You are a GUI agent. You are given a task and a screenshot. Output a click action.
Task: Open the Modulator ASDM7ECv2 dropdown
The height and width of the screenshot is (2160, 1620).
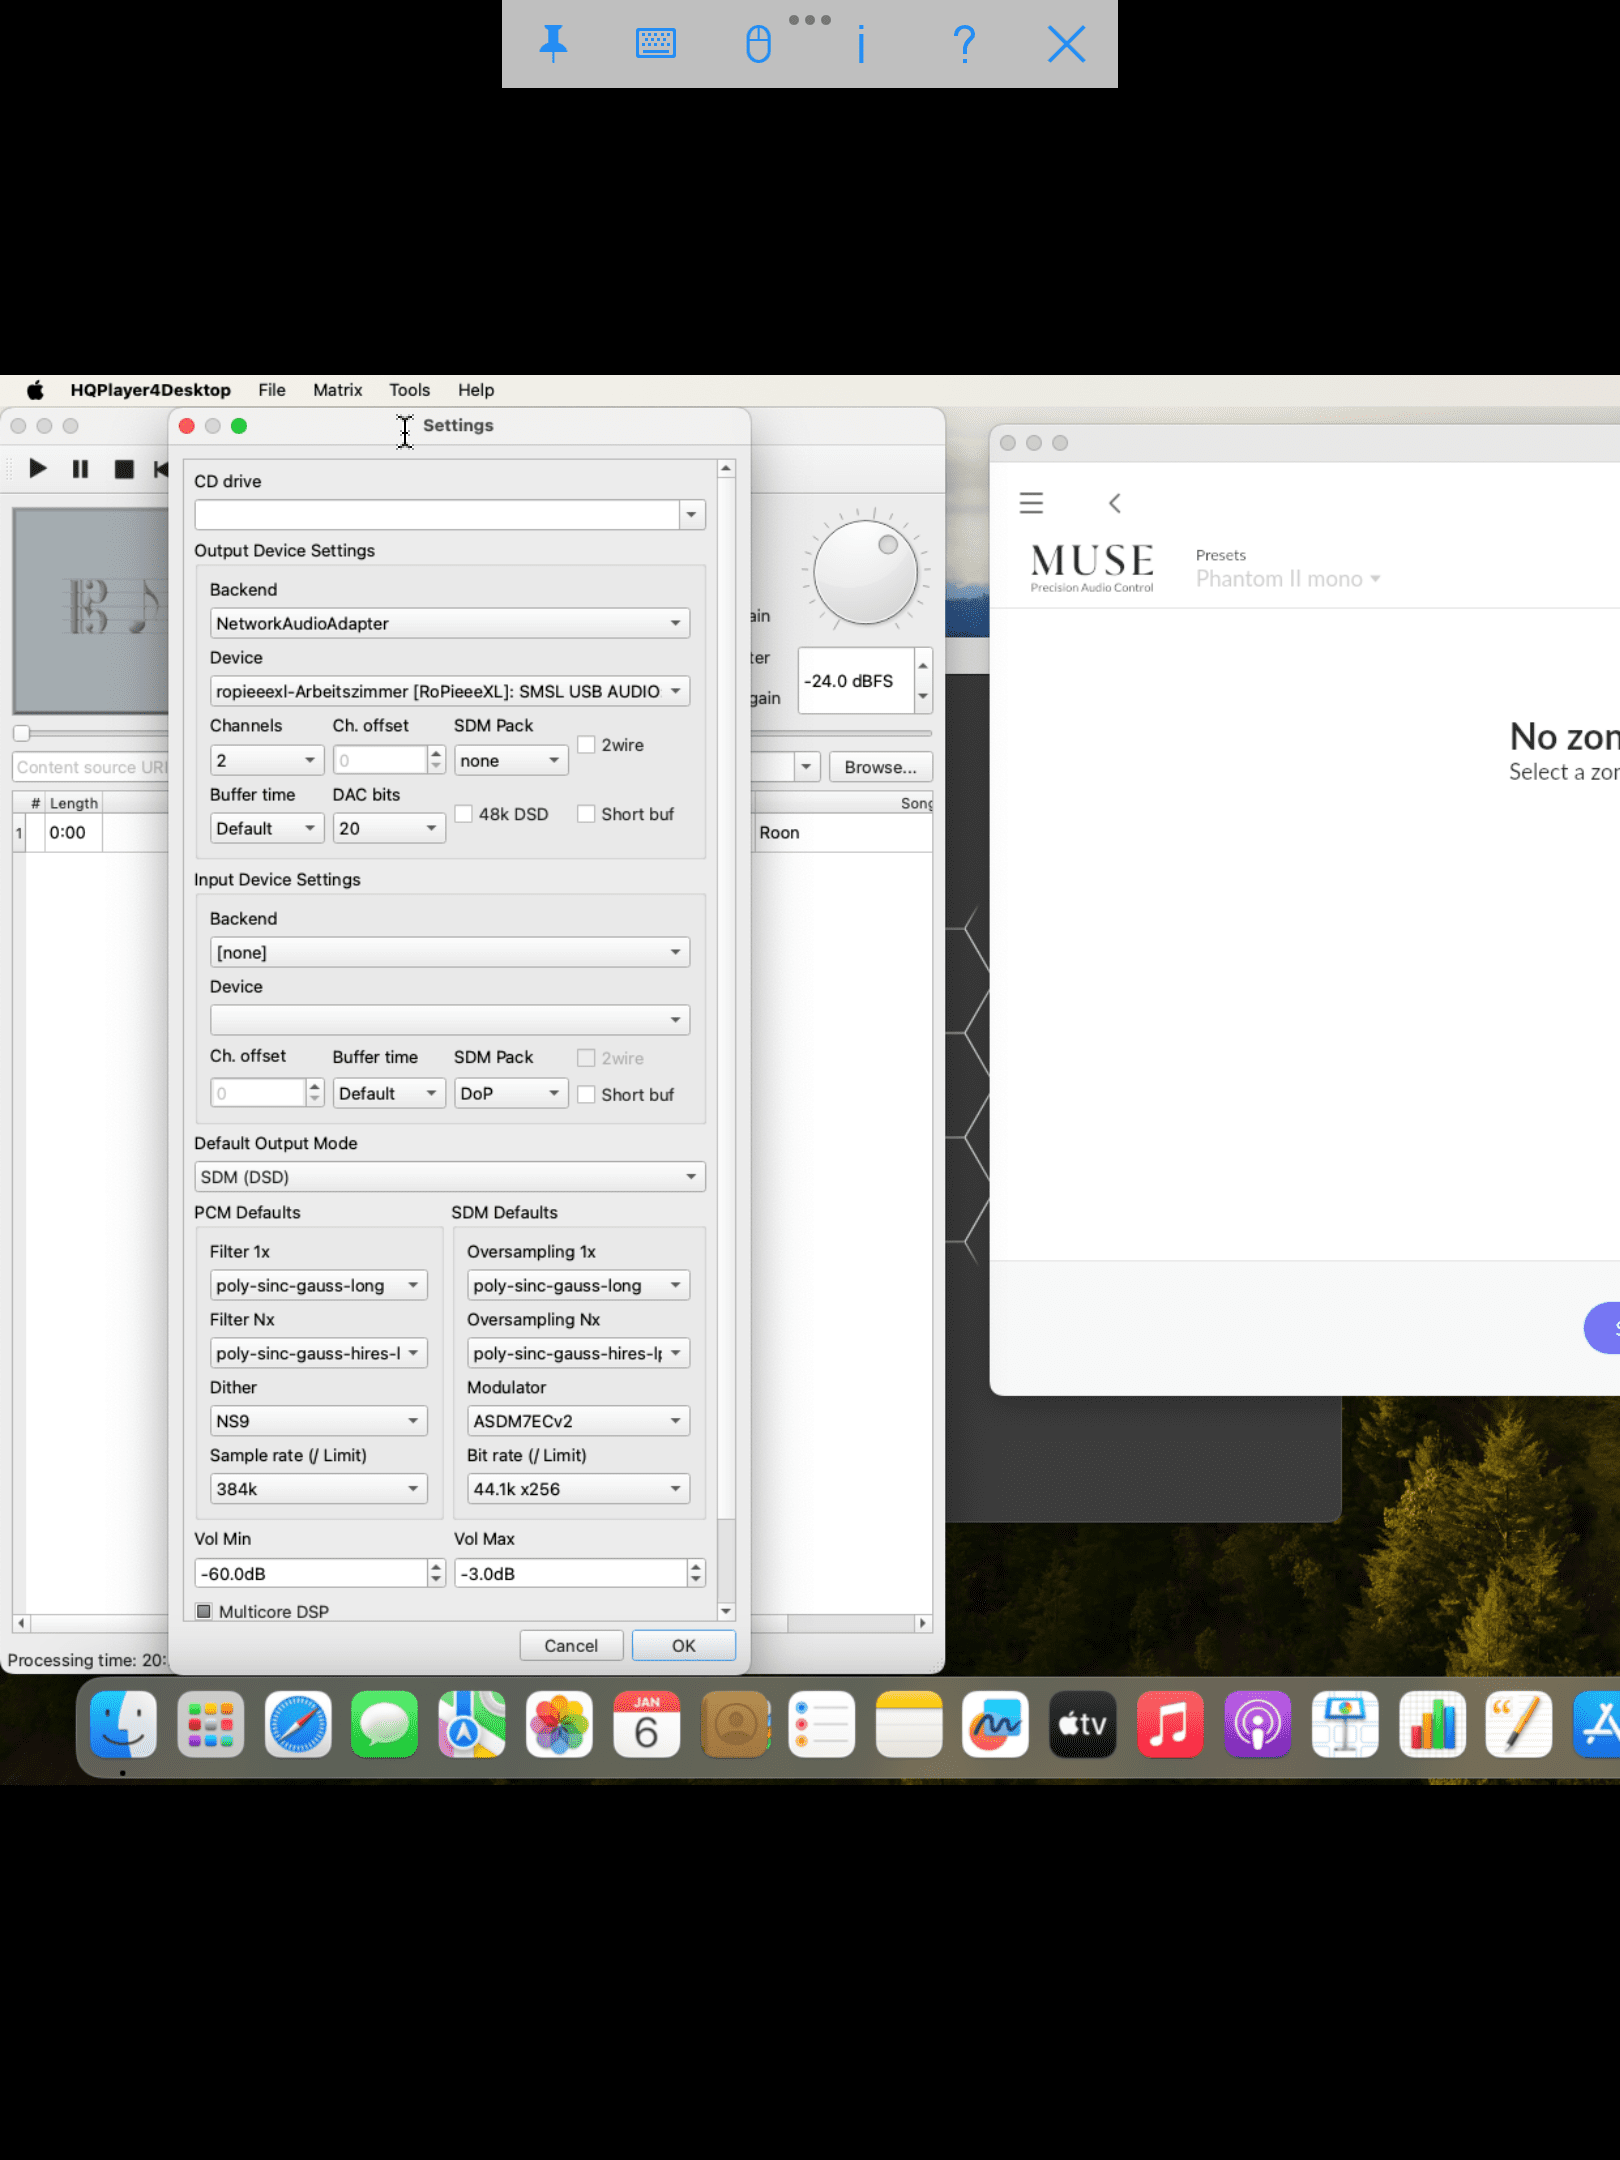pos(578,1421)
